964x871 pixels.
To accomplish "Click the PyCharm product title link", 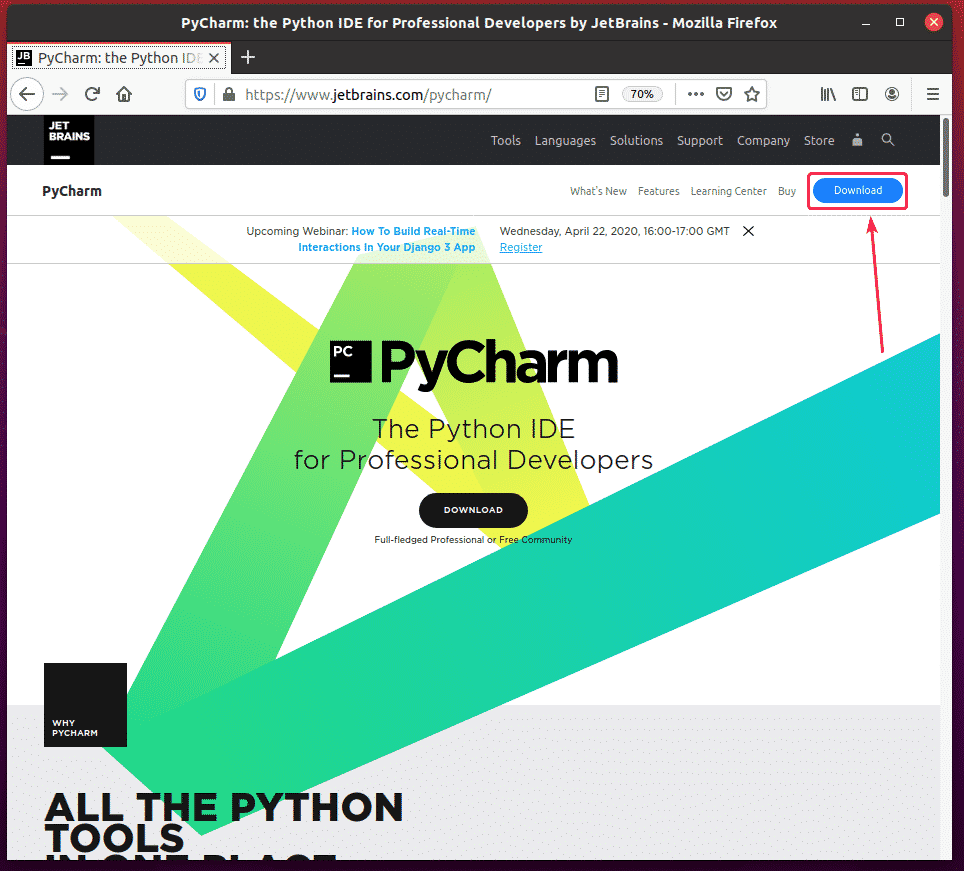I will [72, 191].
